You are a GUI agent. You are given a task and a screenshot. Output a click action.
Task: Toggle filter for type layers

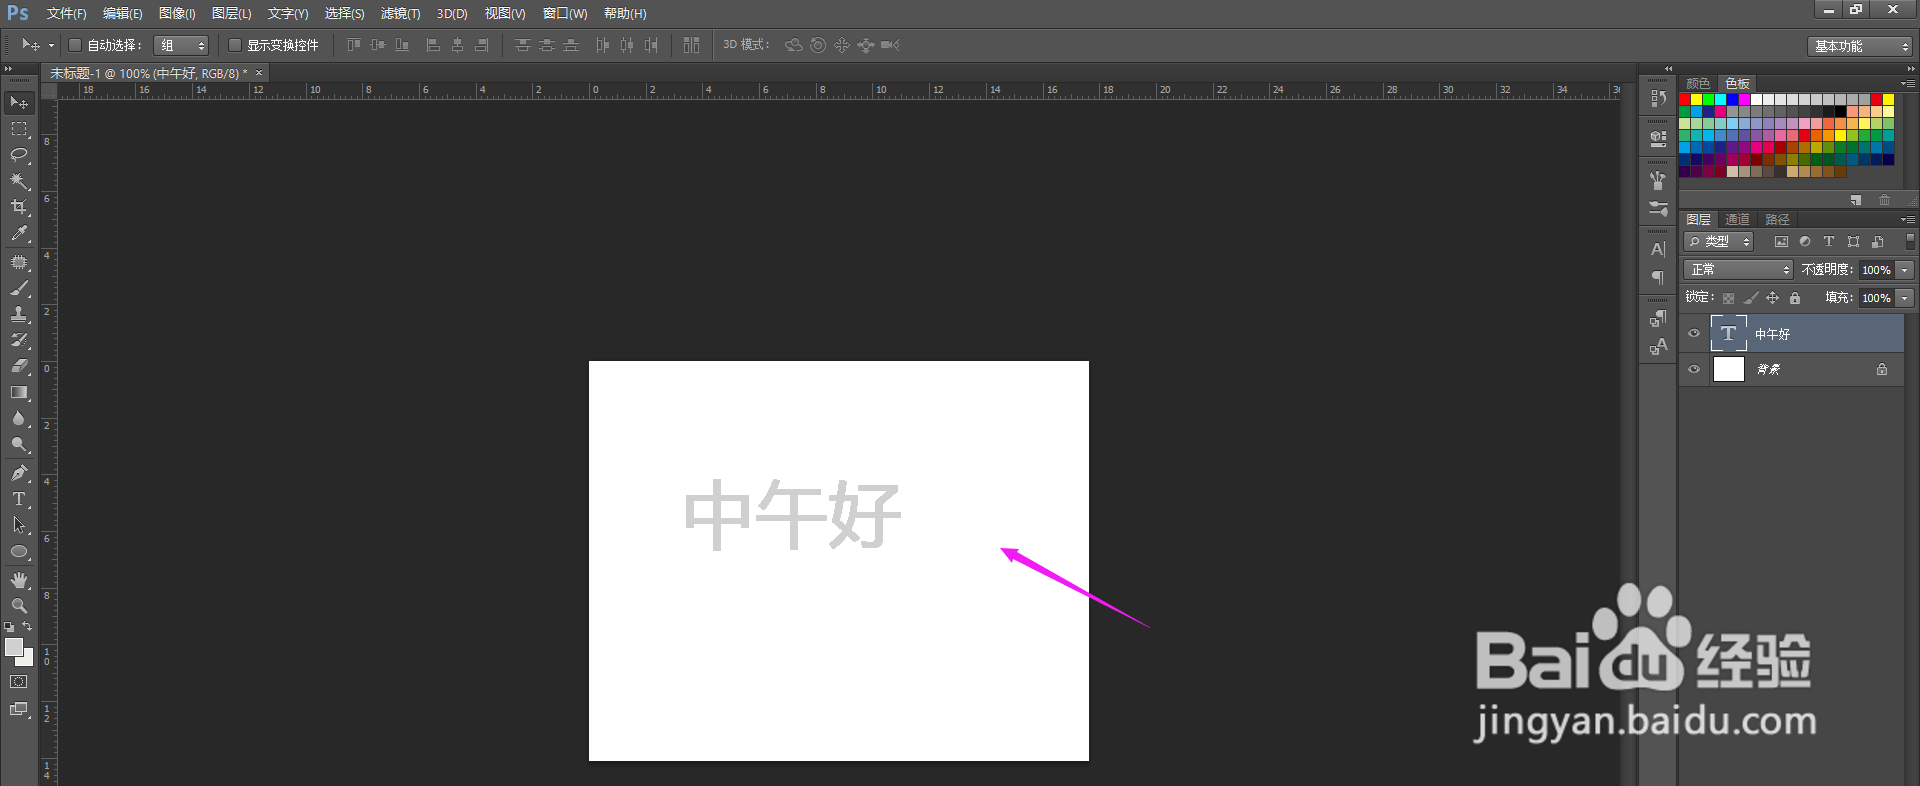coord(1829,242)
